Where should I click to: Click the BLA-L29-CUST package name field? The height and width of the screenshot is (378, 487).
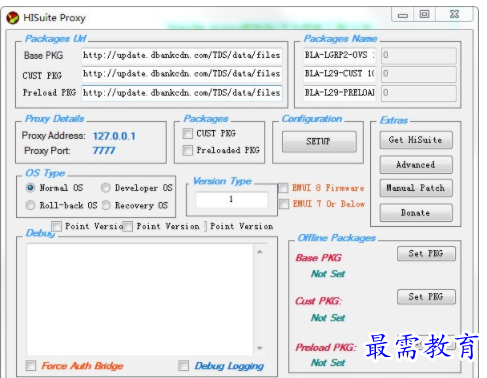point(339,74)
